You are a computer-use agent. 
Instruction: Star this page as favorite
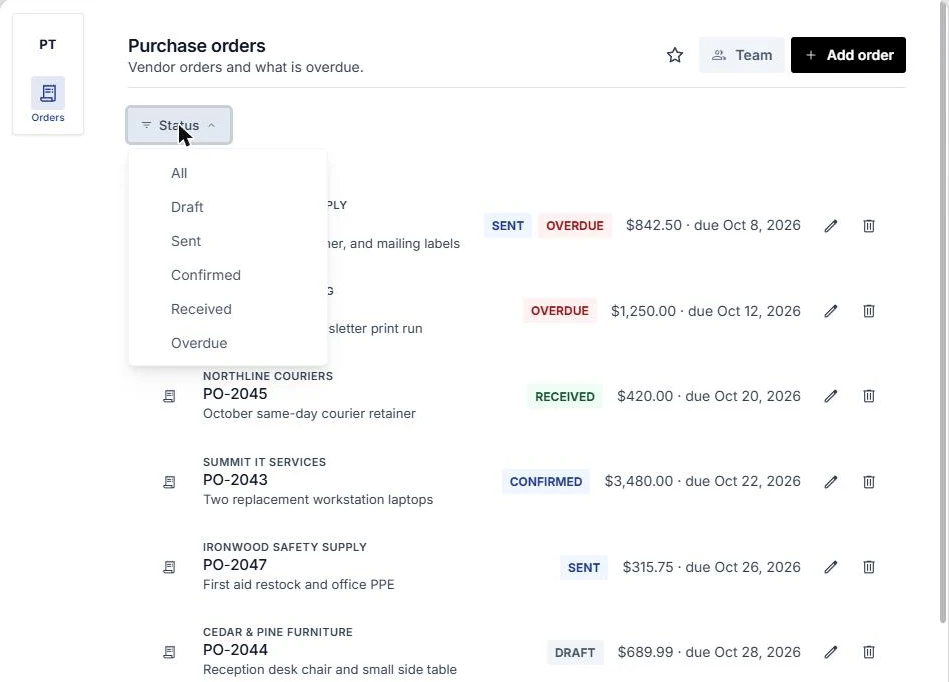tap(675, 55)
